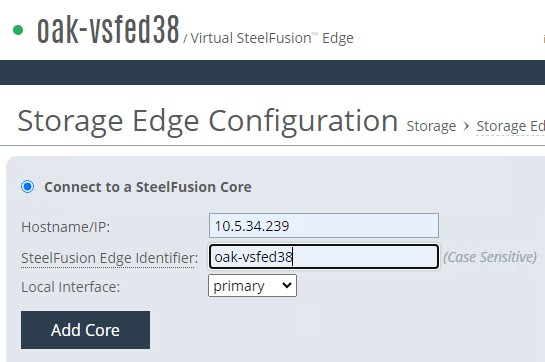Click the chevron arrow in primary dropdown
Image resolution: width=545 pixels, height=362 pixels.
pyautogui.click(x=287, y=285)
